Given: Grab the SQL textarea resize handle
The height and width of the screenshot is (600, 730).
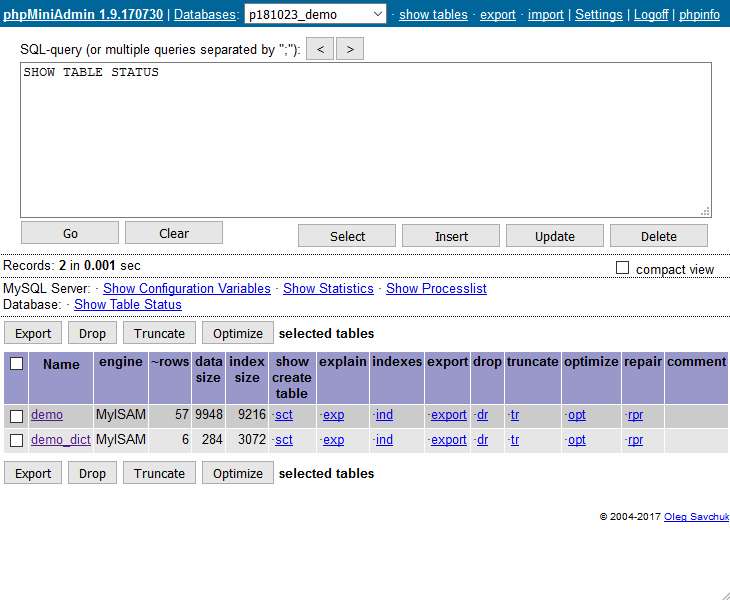Looking at the screenshot, I should click(x=705, y=211).
